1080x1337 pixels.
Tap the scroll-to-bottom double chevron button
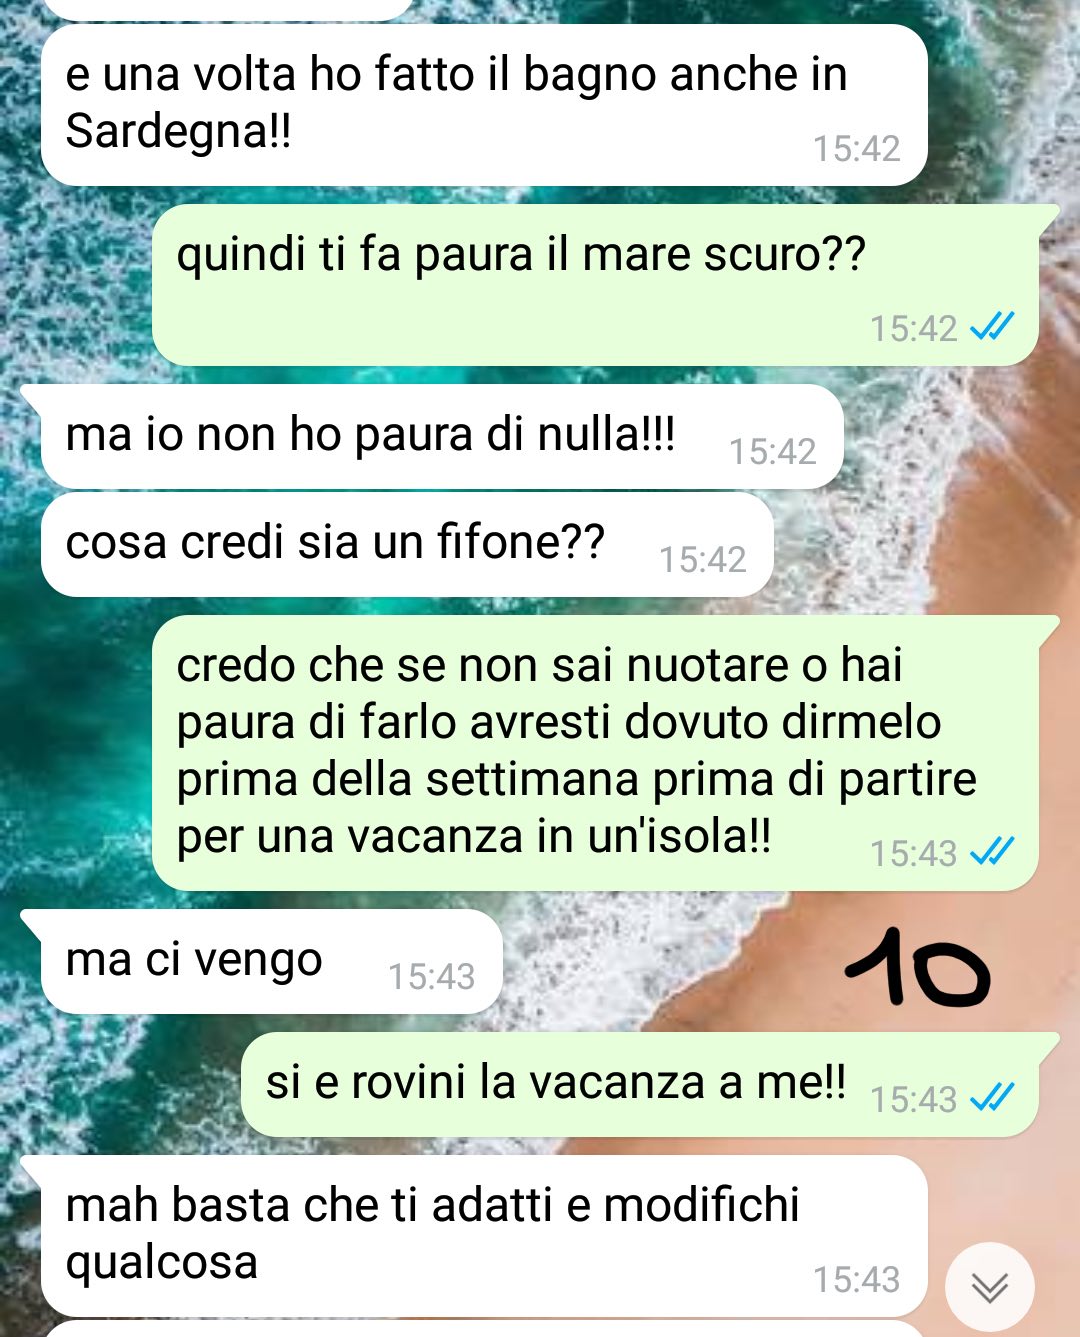click(x=989, y=1288)
